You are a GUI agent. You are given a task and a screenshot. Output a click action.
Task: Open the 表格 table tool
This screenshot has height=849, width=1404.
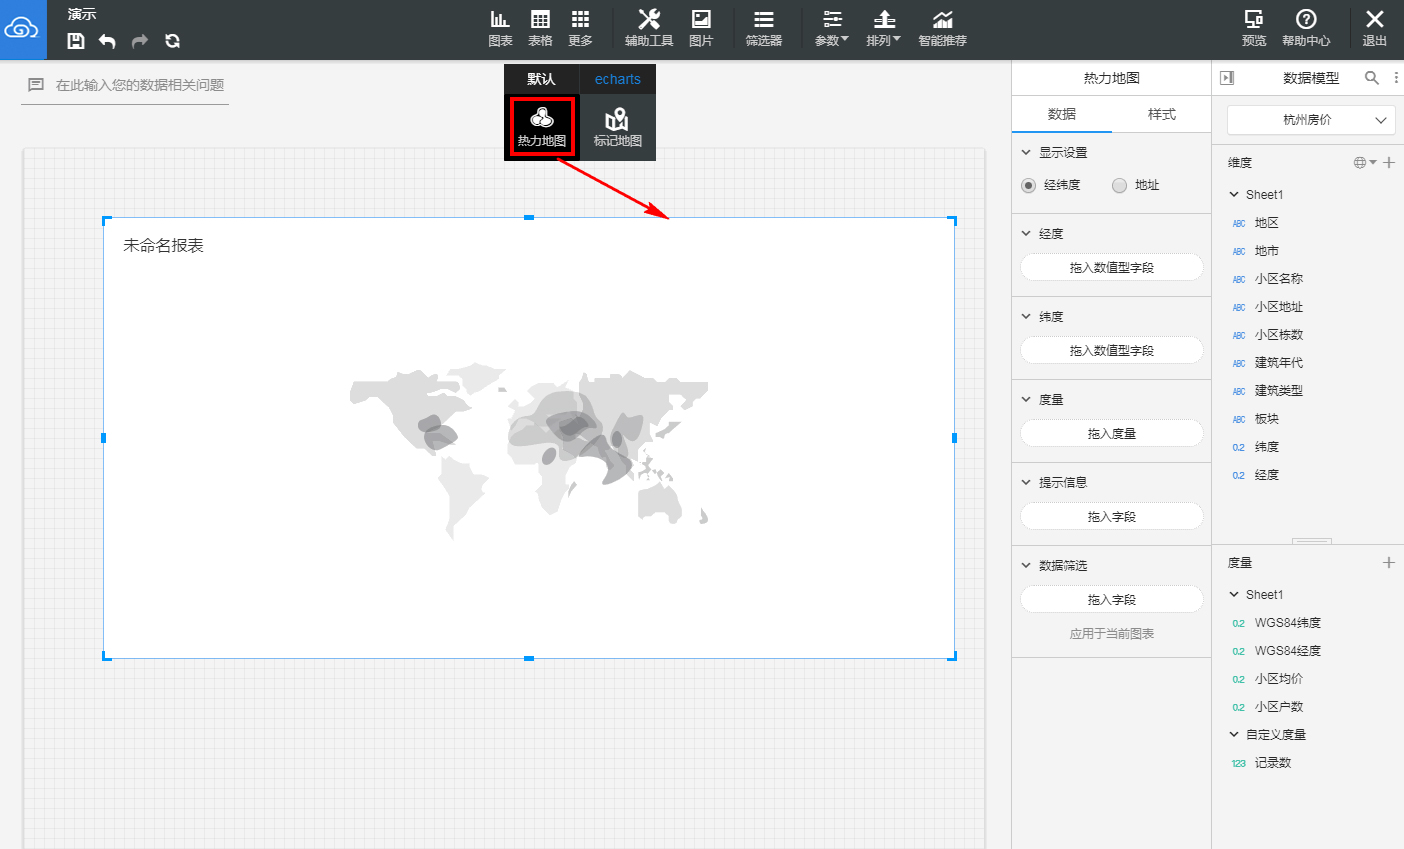pos(540,28)
